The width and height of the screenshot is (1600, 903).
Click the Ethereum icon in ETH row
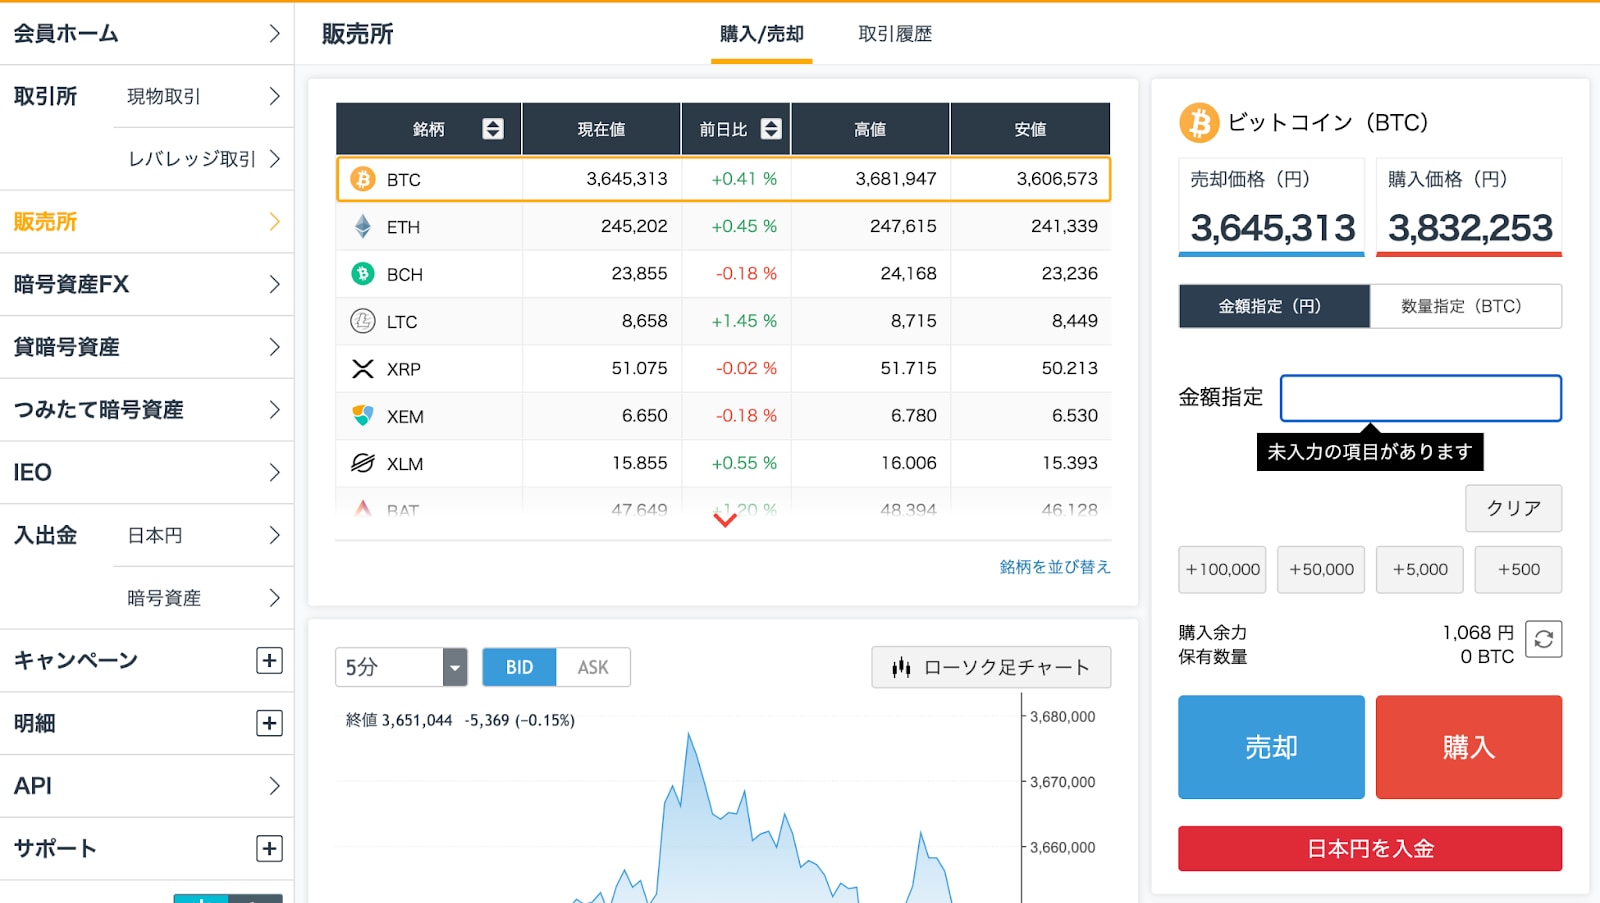pos(363,226)
